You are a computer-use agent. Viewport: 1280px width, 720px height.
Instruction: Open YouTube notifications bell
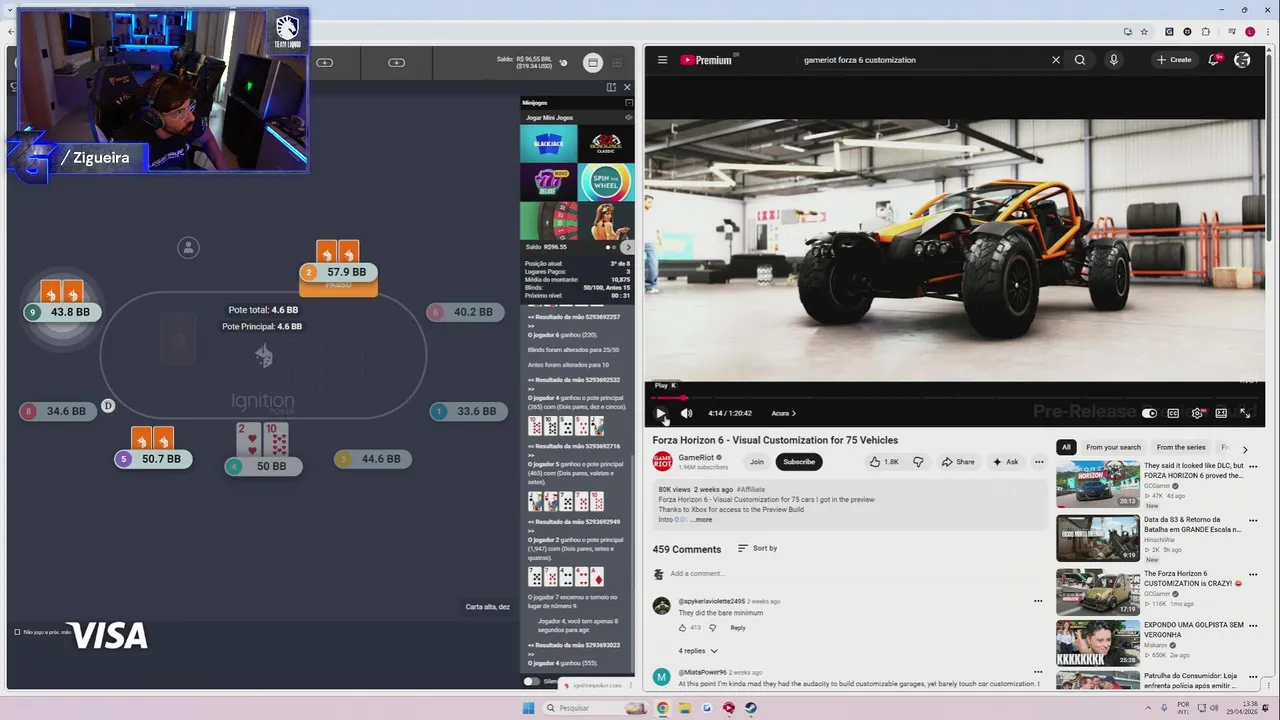coord(1214,60)
